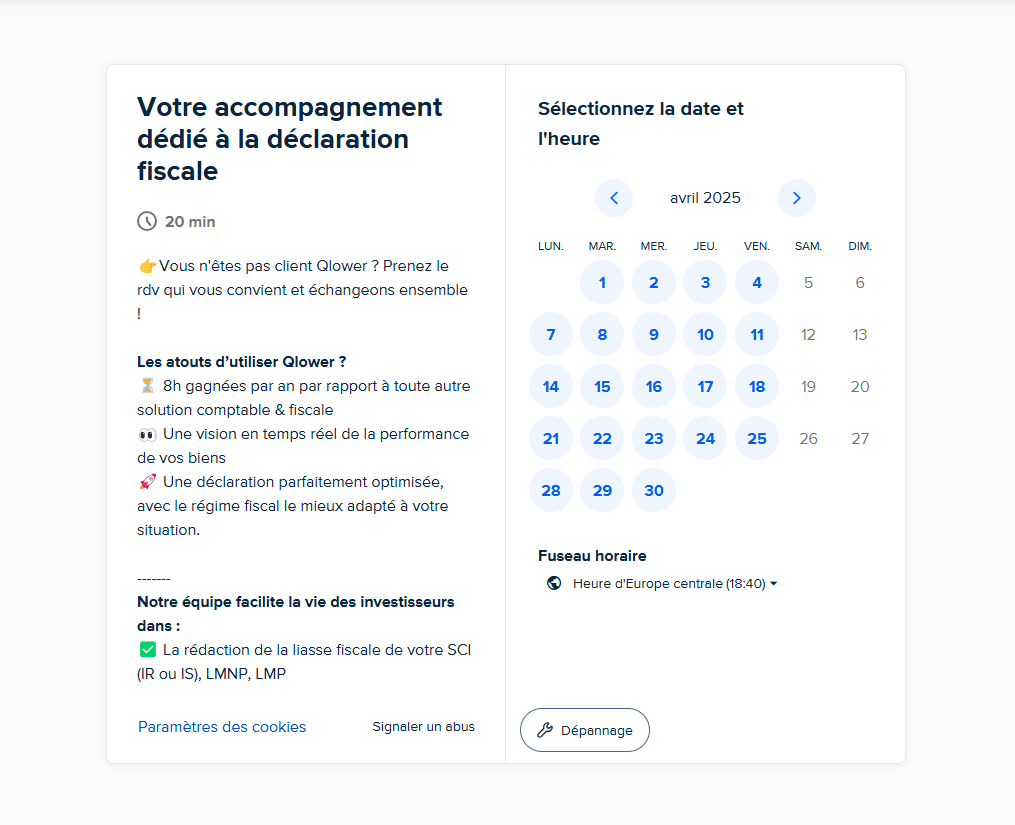Click the wrench icon in Dépannage

pos(545,730)
